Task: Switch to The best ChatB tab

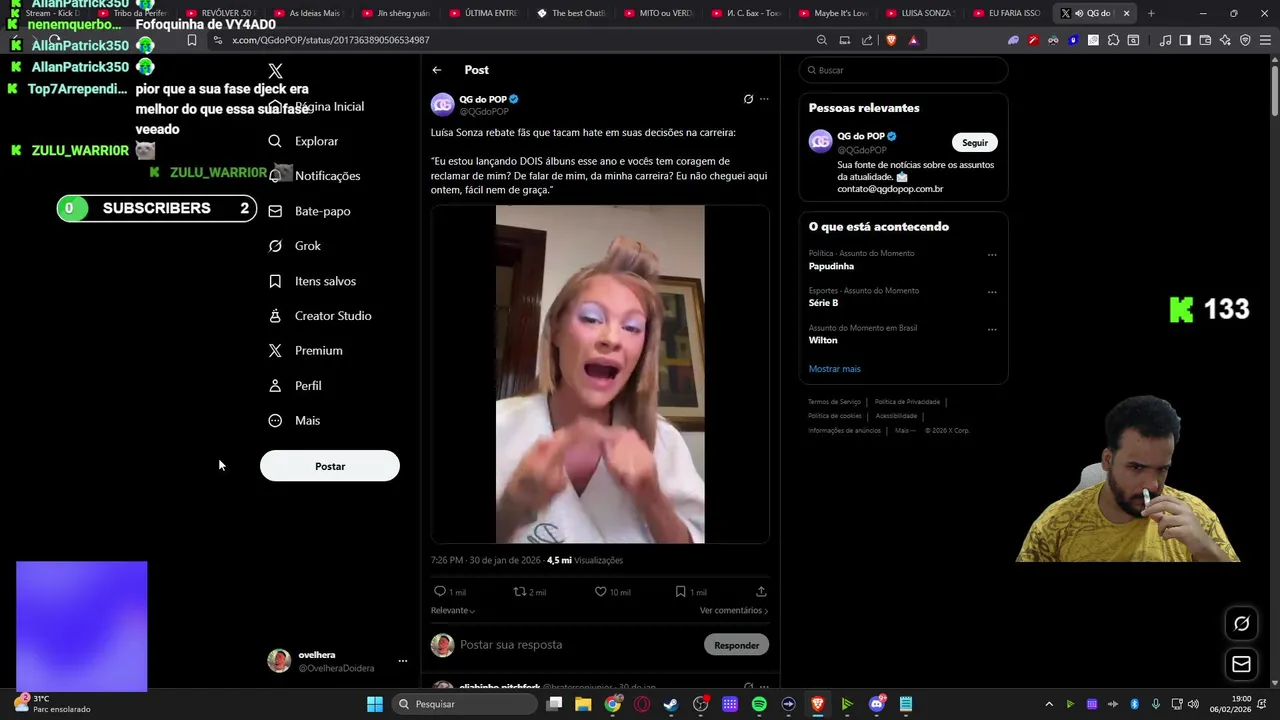Action: [571, 13]
